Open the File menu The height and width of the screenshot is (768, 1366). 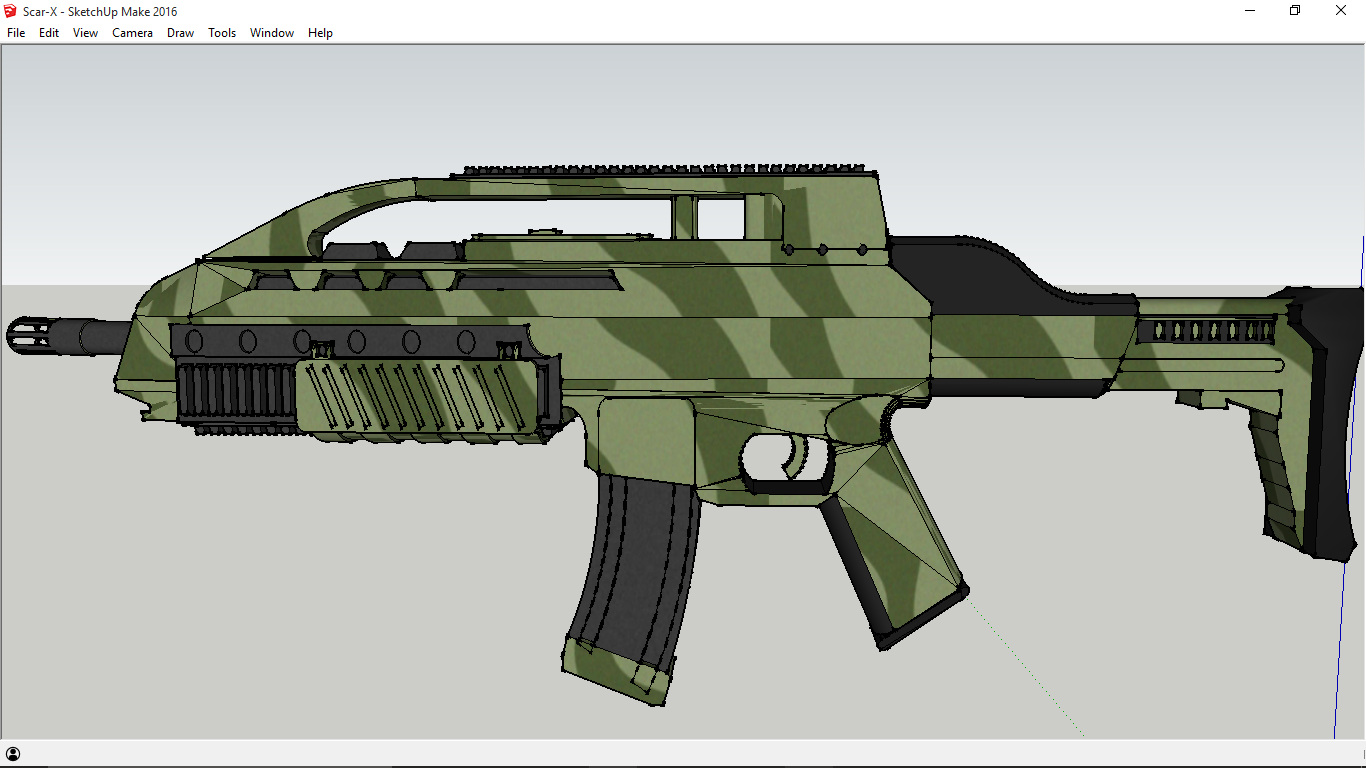pos(15,33)
